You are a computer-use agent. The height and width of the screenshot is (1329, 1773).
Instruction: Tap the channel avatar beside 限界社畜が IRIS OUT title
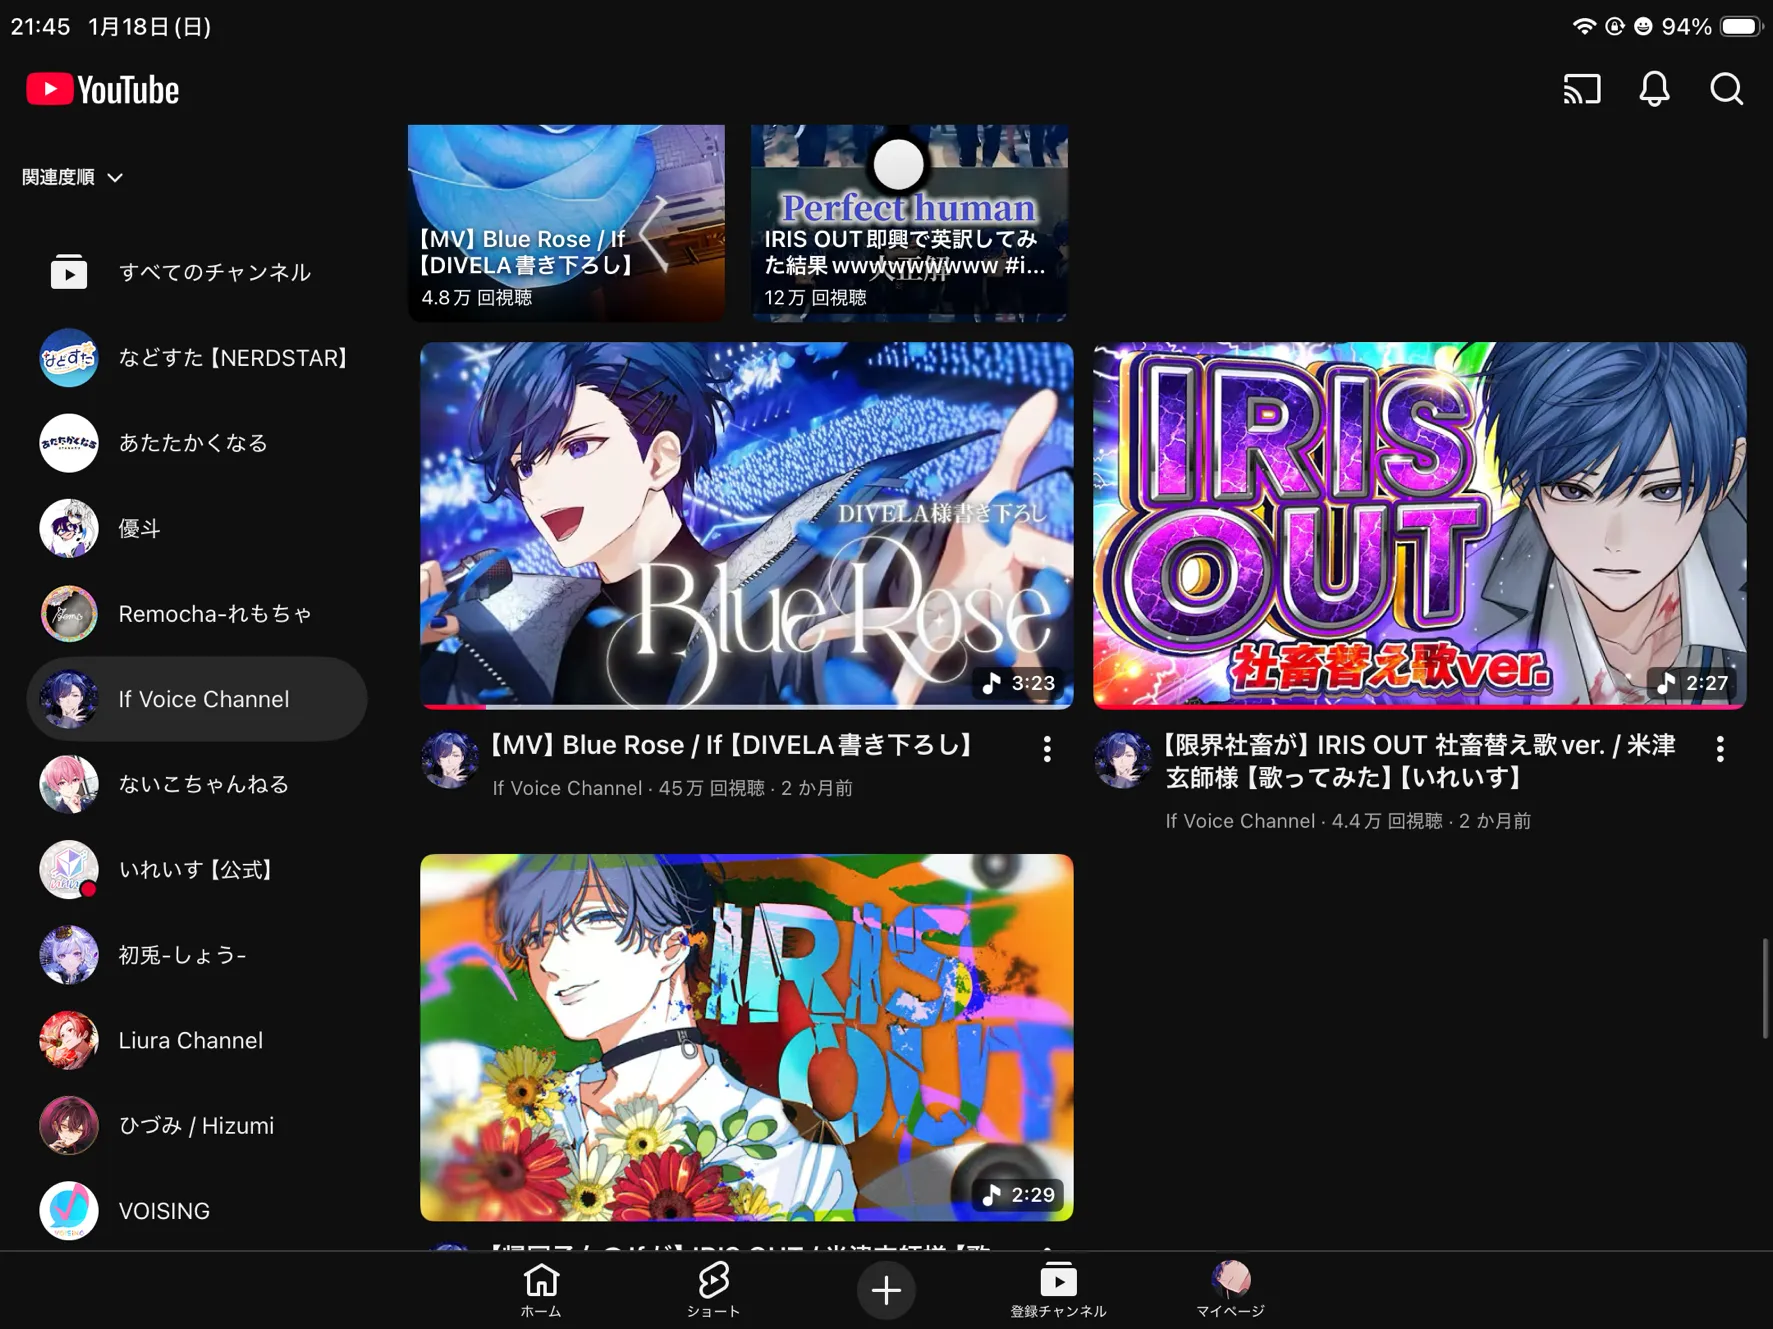click(x=1122, y=759)
